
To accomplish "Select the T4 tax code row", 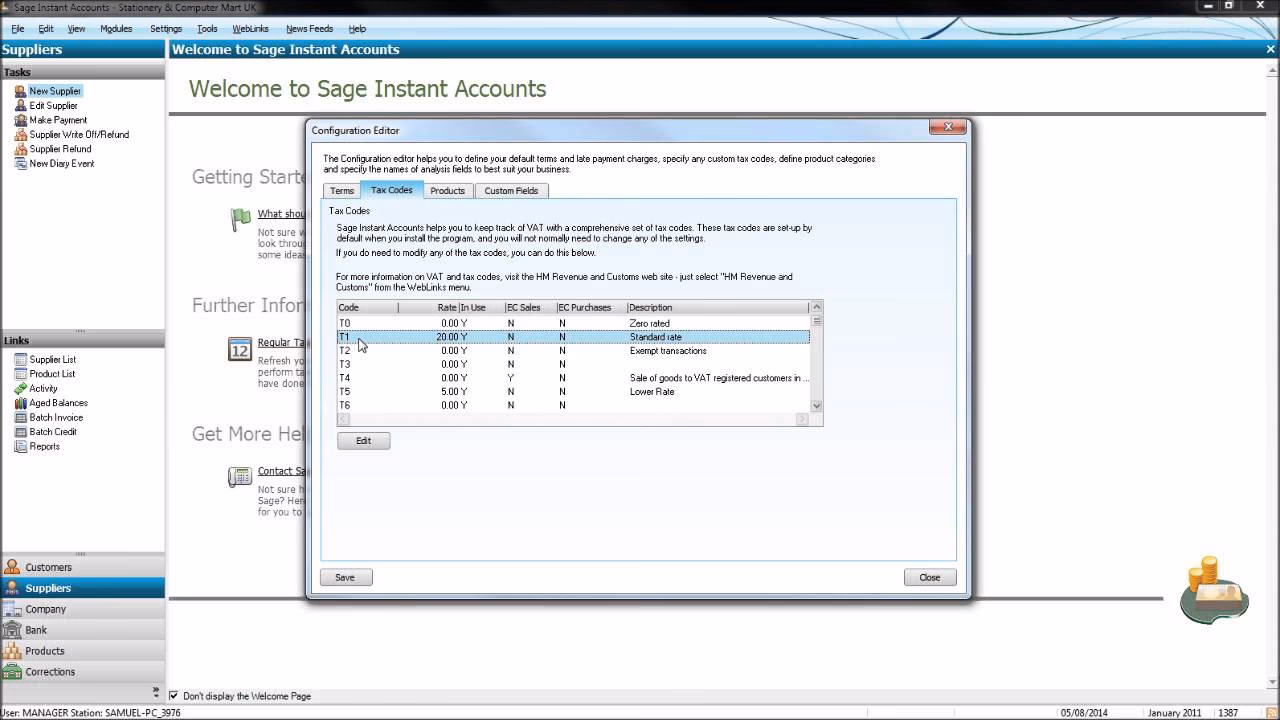I will [573, 378].
